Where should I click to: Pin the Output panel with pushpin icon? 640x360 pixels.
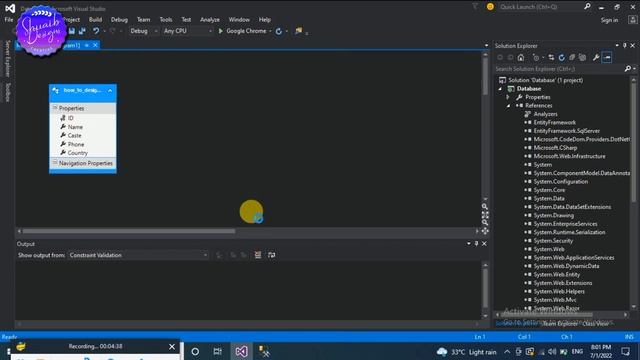(476, 244)
